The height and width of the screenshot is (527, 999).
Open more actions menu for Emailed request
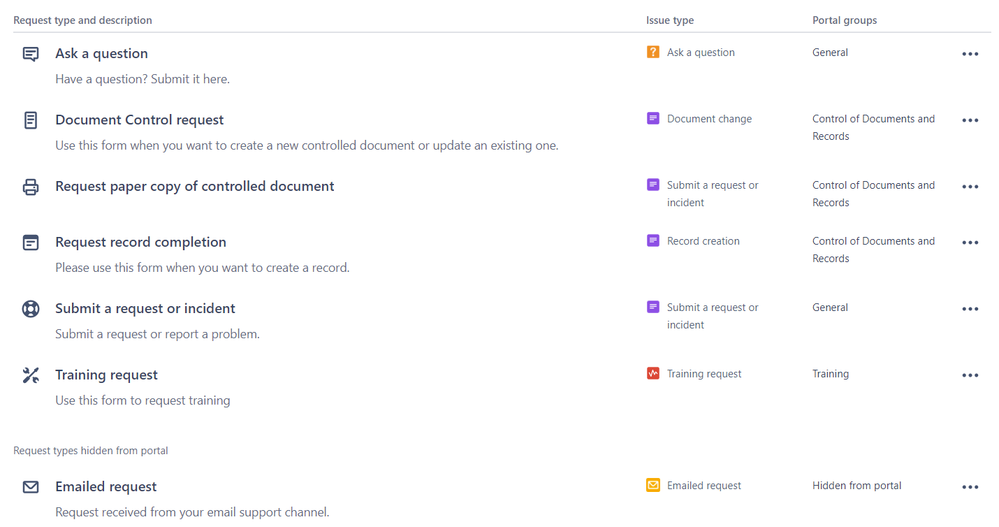pyautogui.click(x=970, y=487)
